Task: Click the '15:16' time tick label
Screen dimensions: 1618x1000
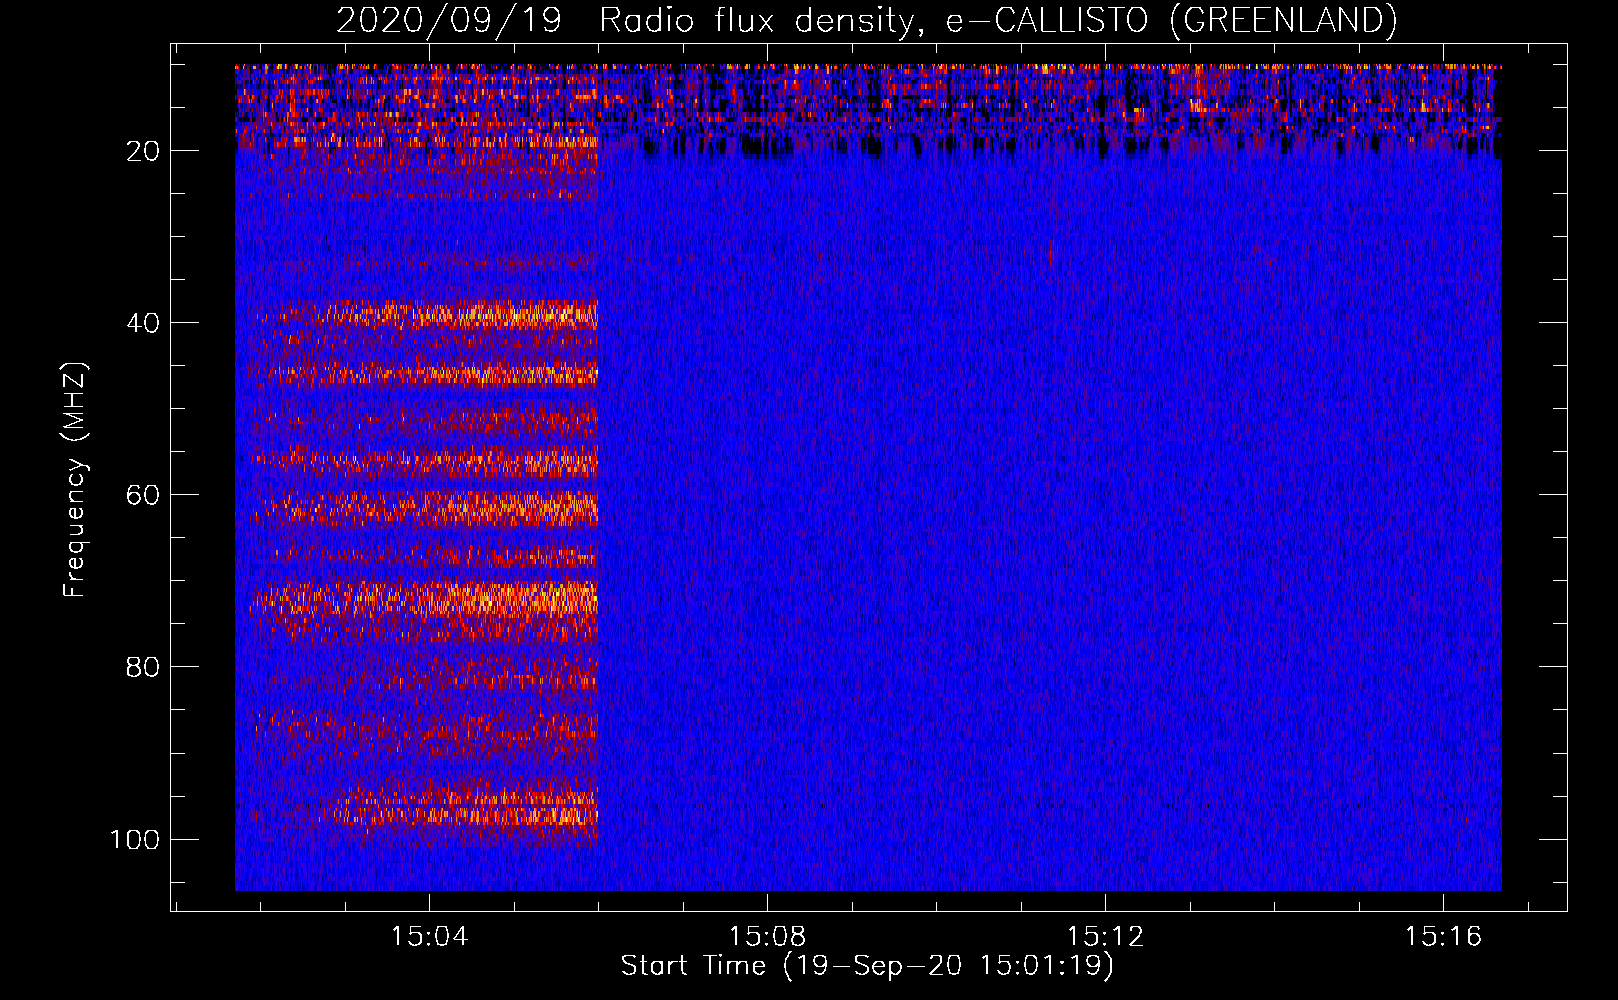Action: pyautogui.click(x=1443, y=937)
